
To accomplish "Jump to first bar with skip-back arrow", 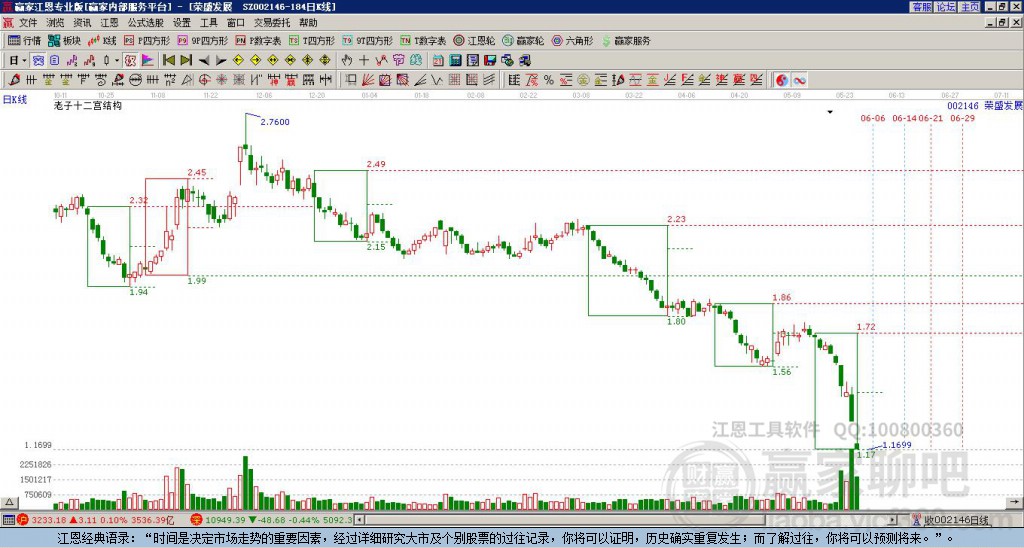I will [x=168, y=61].
